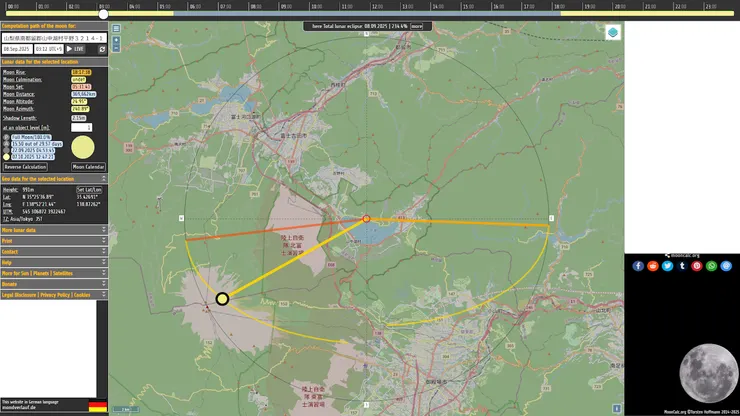The height and width of the screenshot is (416, 740).
Task: Share on Pinterest
Action: pyautogui.click(x=697, y=266)
